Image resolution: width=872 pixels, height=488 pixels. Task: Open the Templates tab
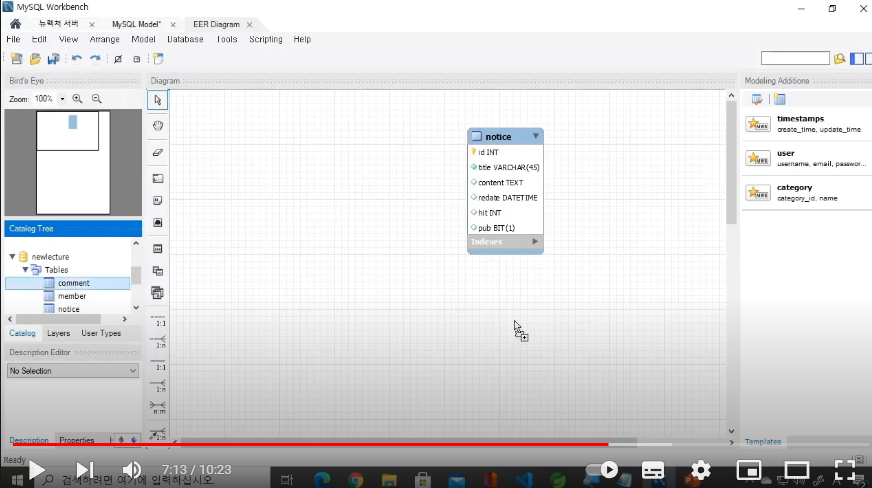[x=763, y=442]
